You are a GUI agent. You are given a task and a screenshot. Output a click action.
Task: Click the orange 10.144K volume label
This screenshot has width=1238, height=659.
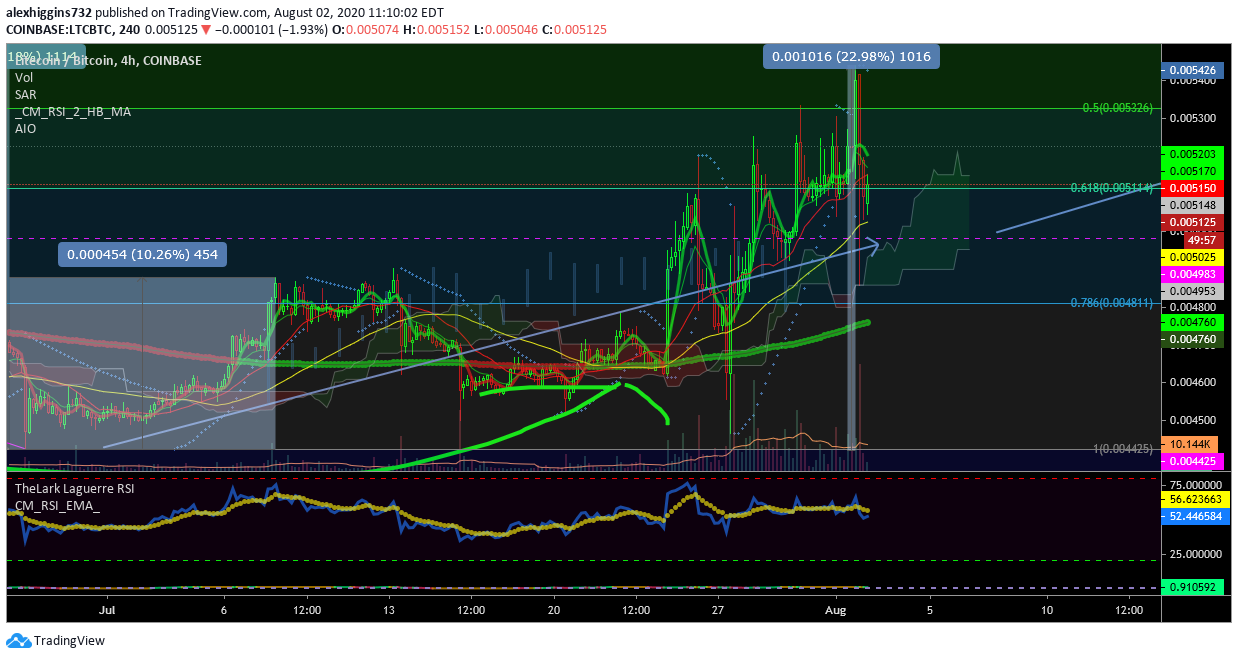(1190, 444)
